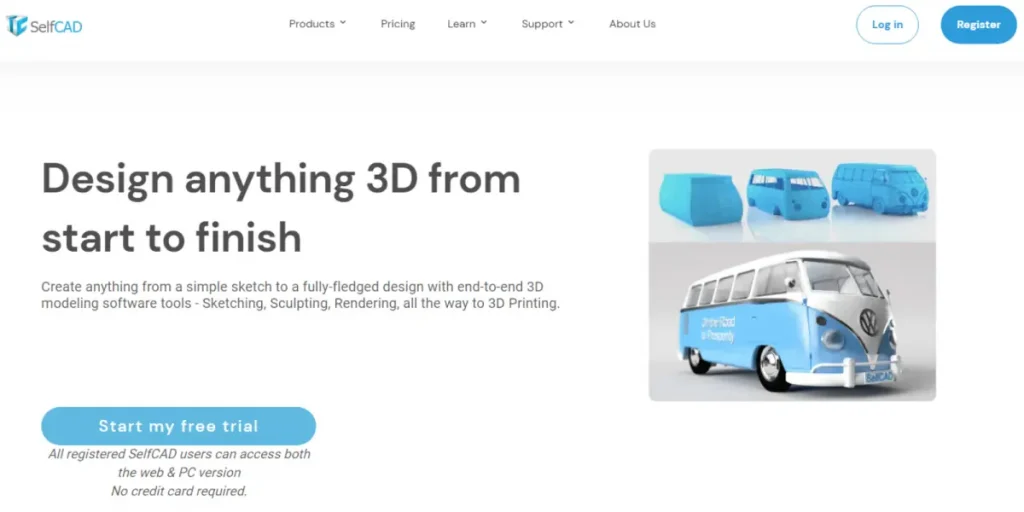Expand the Products dropdown chevron

point(343,23)
